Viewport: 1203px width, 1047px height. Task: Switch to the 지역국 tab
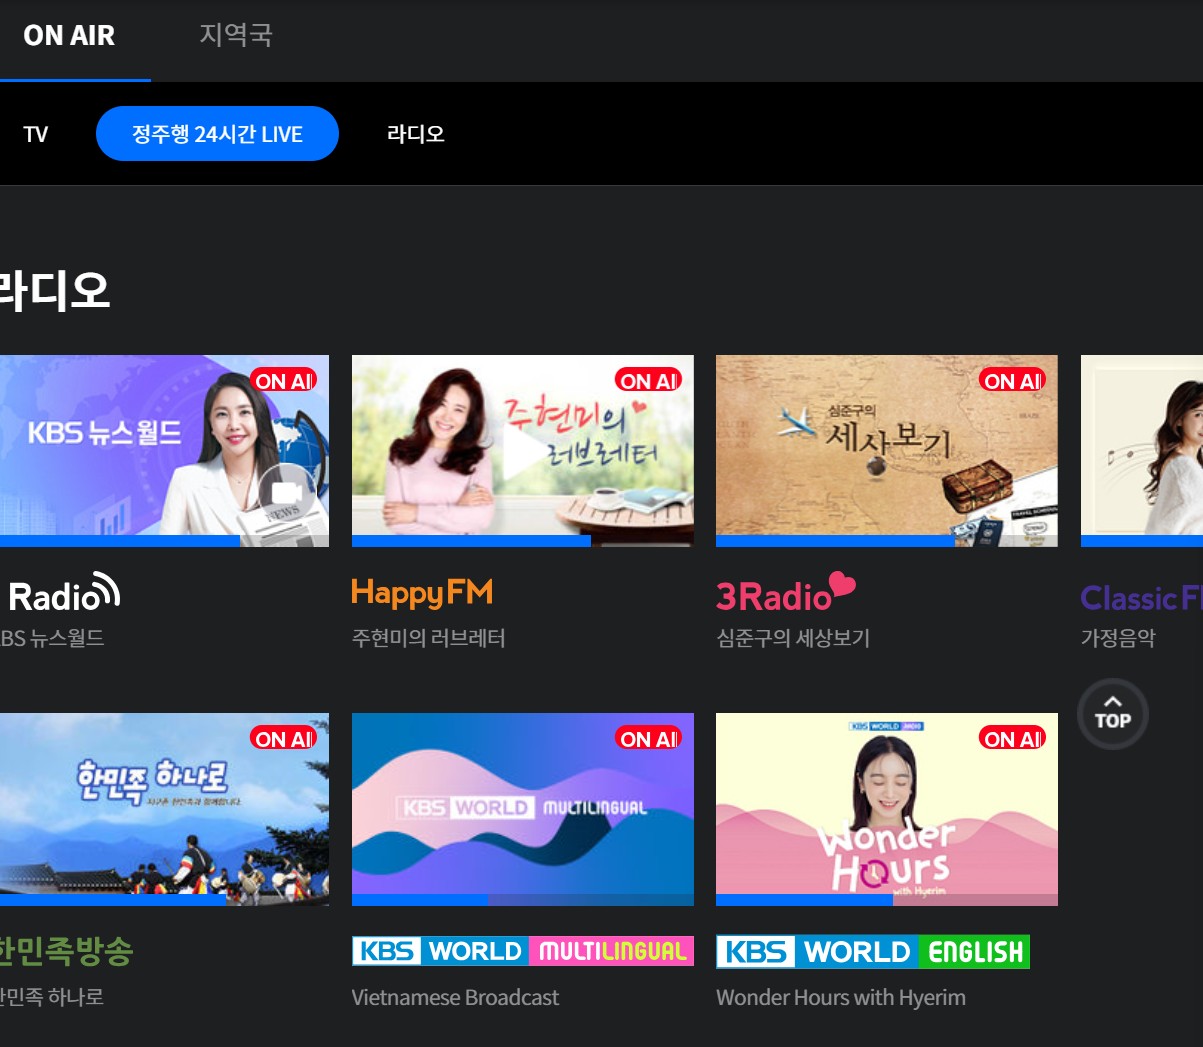coord(236,35)
